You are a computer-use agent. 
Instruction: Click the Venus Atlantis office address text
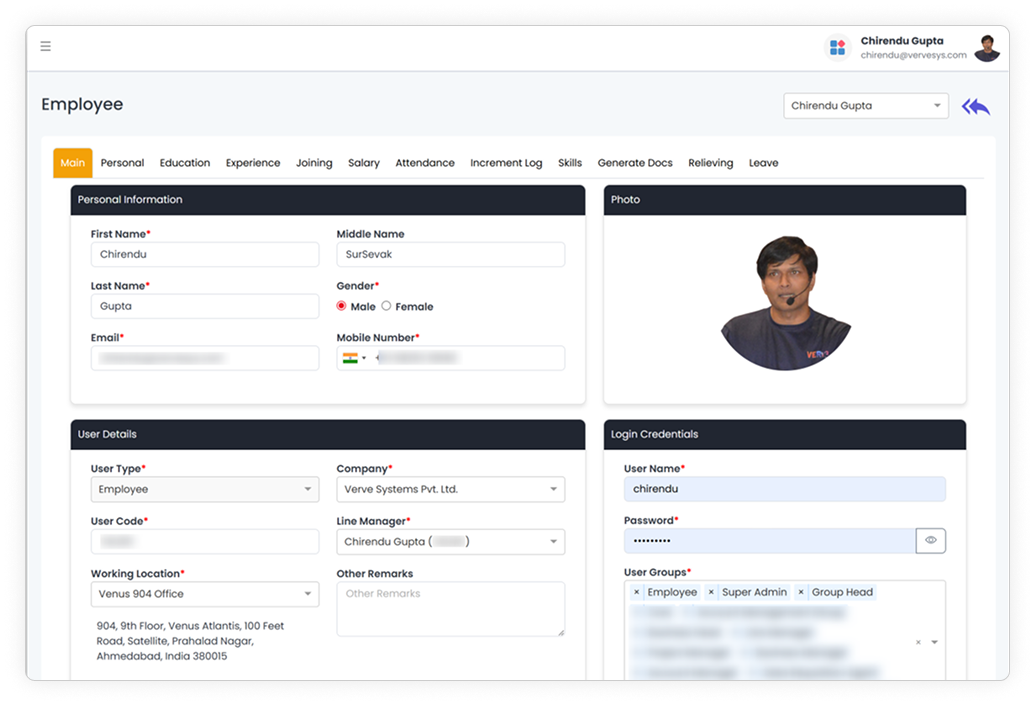click(190, 641)
